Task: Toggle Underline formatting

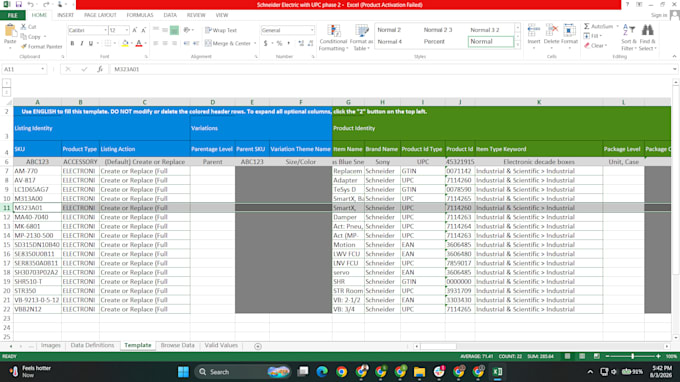Action: (91, 43)
